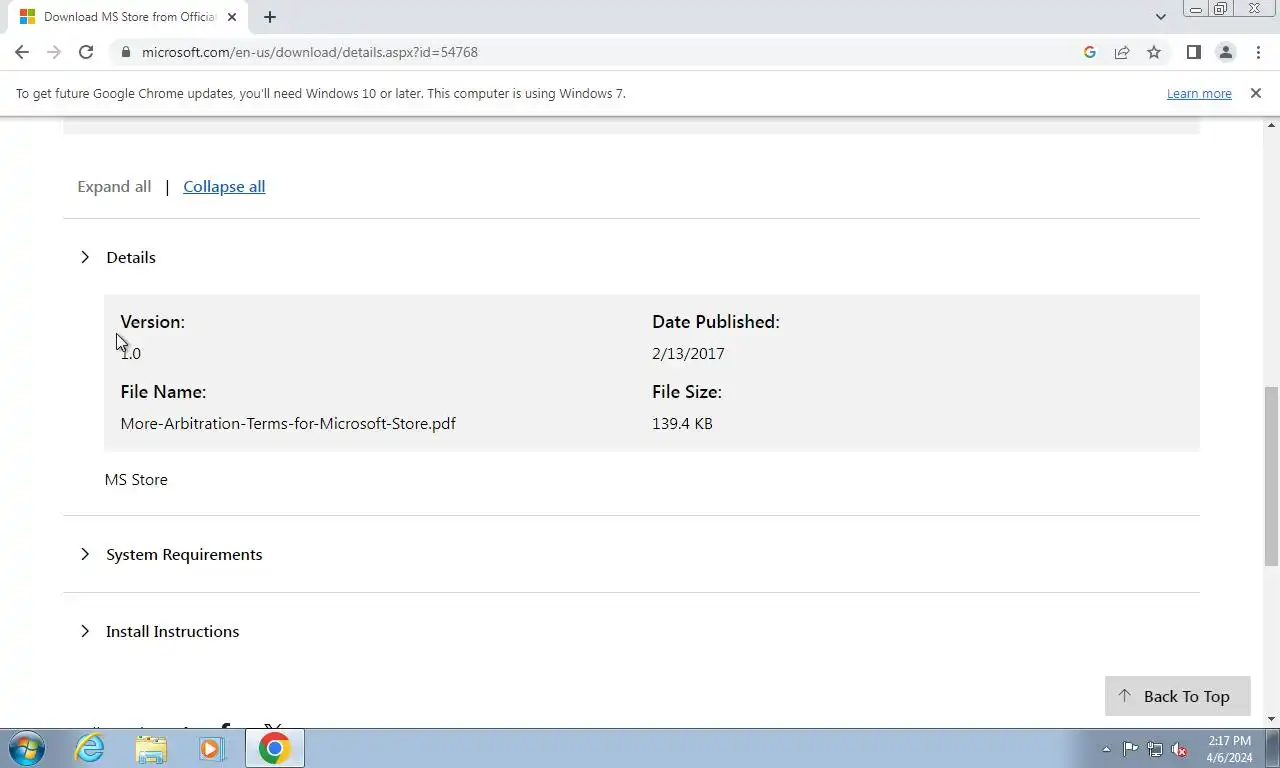Reload the current page
This screenshot has height=768, width=1280.
coord(86,52)
